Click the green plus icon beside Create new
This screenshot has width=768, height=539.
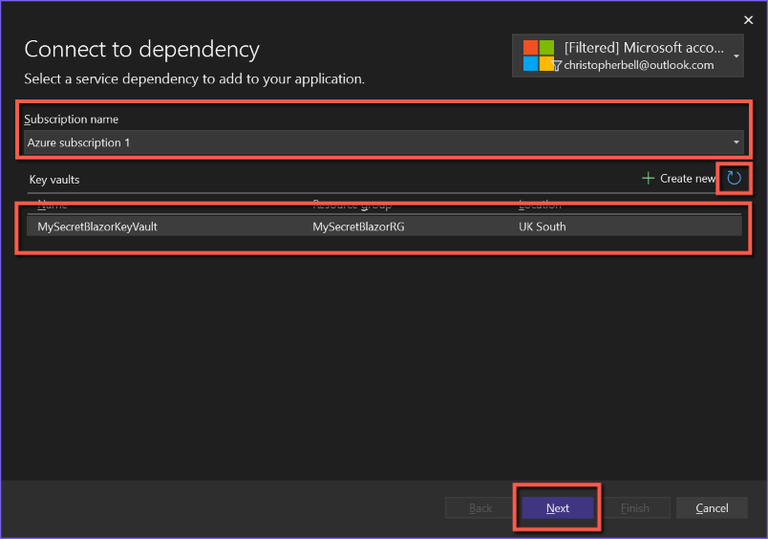[x=648, y=178]
